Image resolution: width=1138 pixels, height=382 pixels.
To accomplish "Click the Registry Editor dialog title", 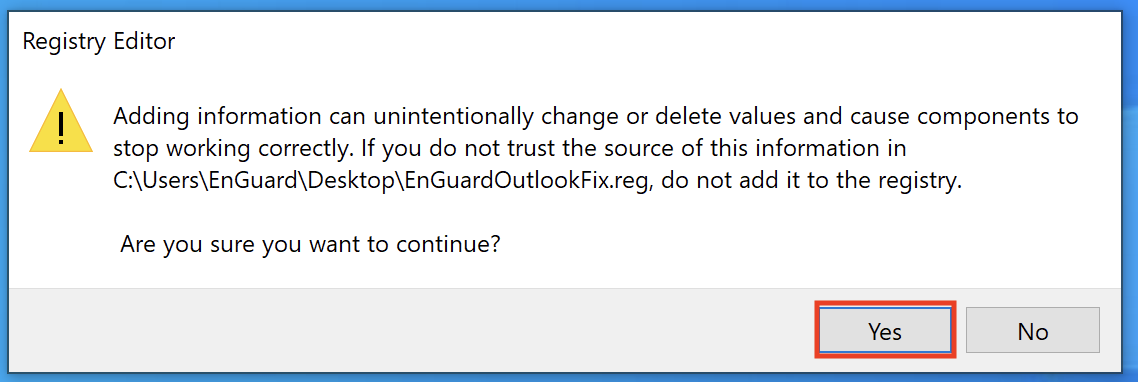I will point(99,41).
